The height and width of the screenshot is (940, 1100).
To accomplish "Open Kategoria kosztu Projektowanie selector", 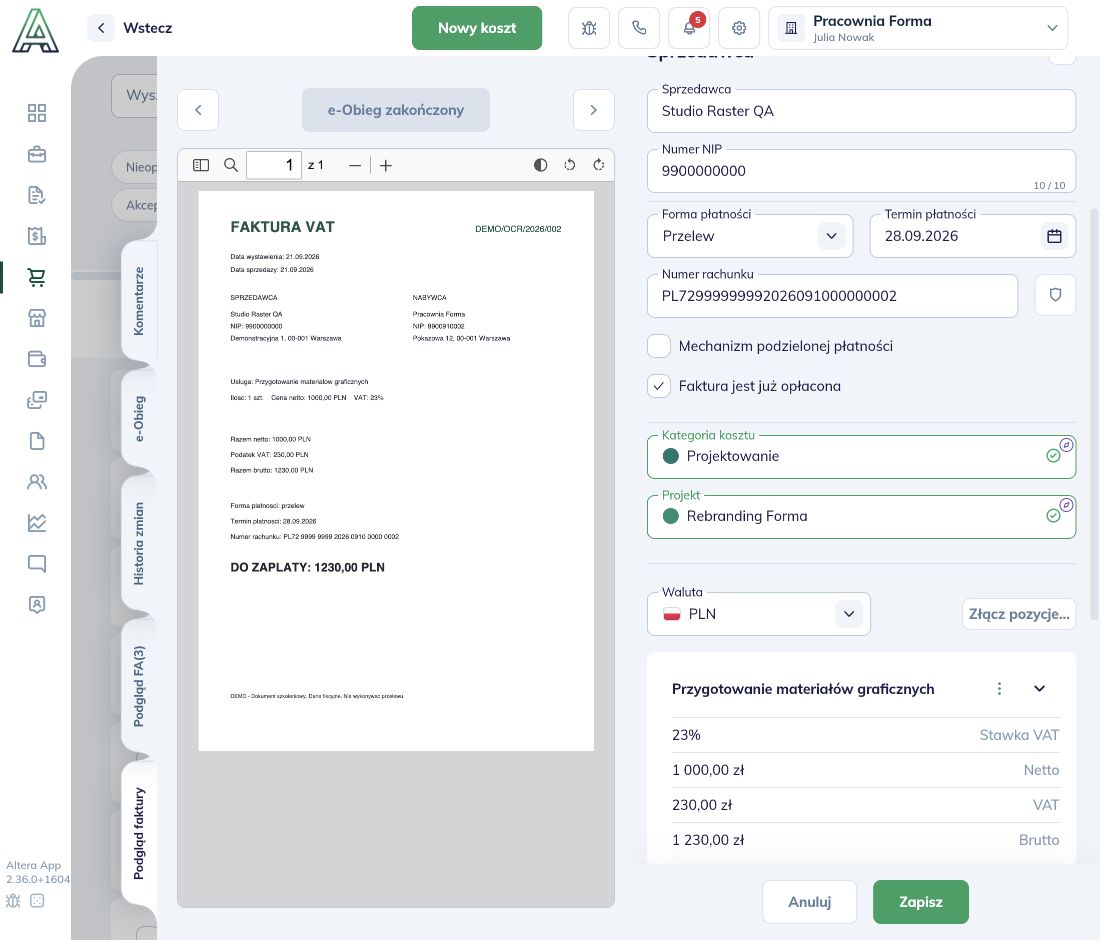I will click(861, 457).
